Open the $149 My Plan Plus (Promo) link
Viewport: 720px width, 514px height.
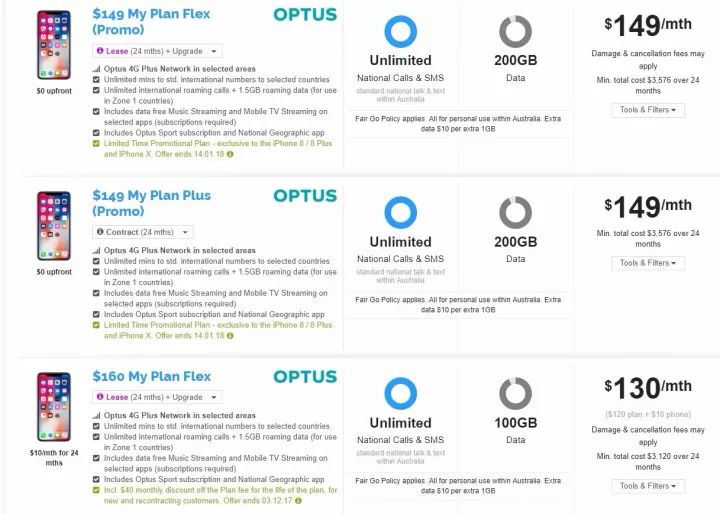tap(152, 203)
